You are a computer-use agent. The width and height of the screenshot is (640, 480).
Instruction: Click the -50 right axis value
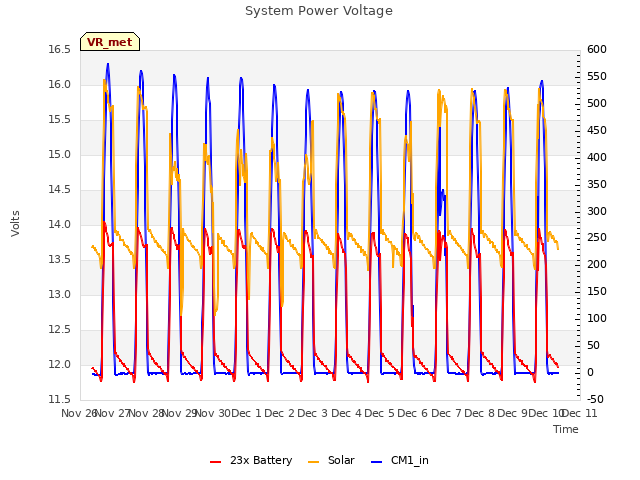596,399
